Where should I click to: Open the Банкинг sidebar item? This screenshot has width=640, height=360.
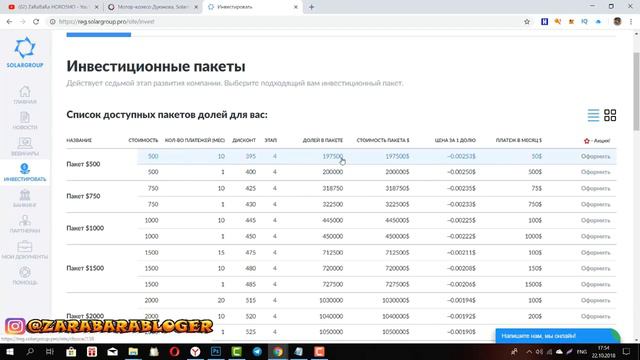click(x=24, y=198)
